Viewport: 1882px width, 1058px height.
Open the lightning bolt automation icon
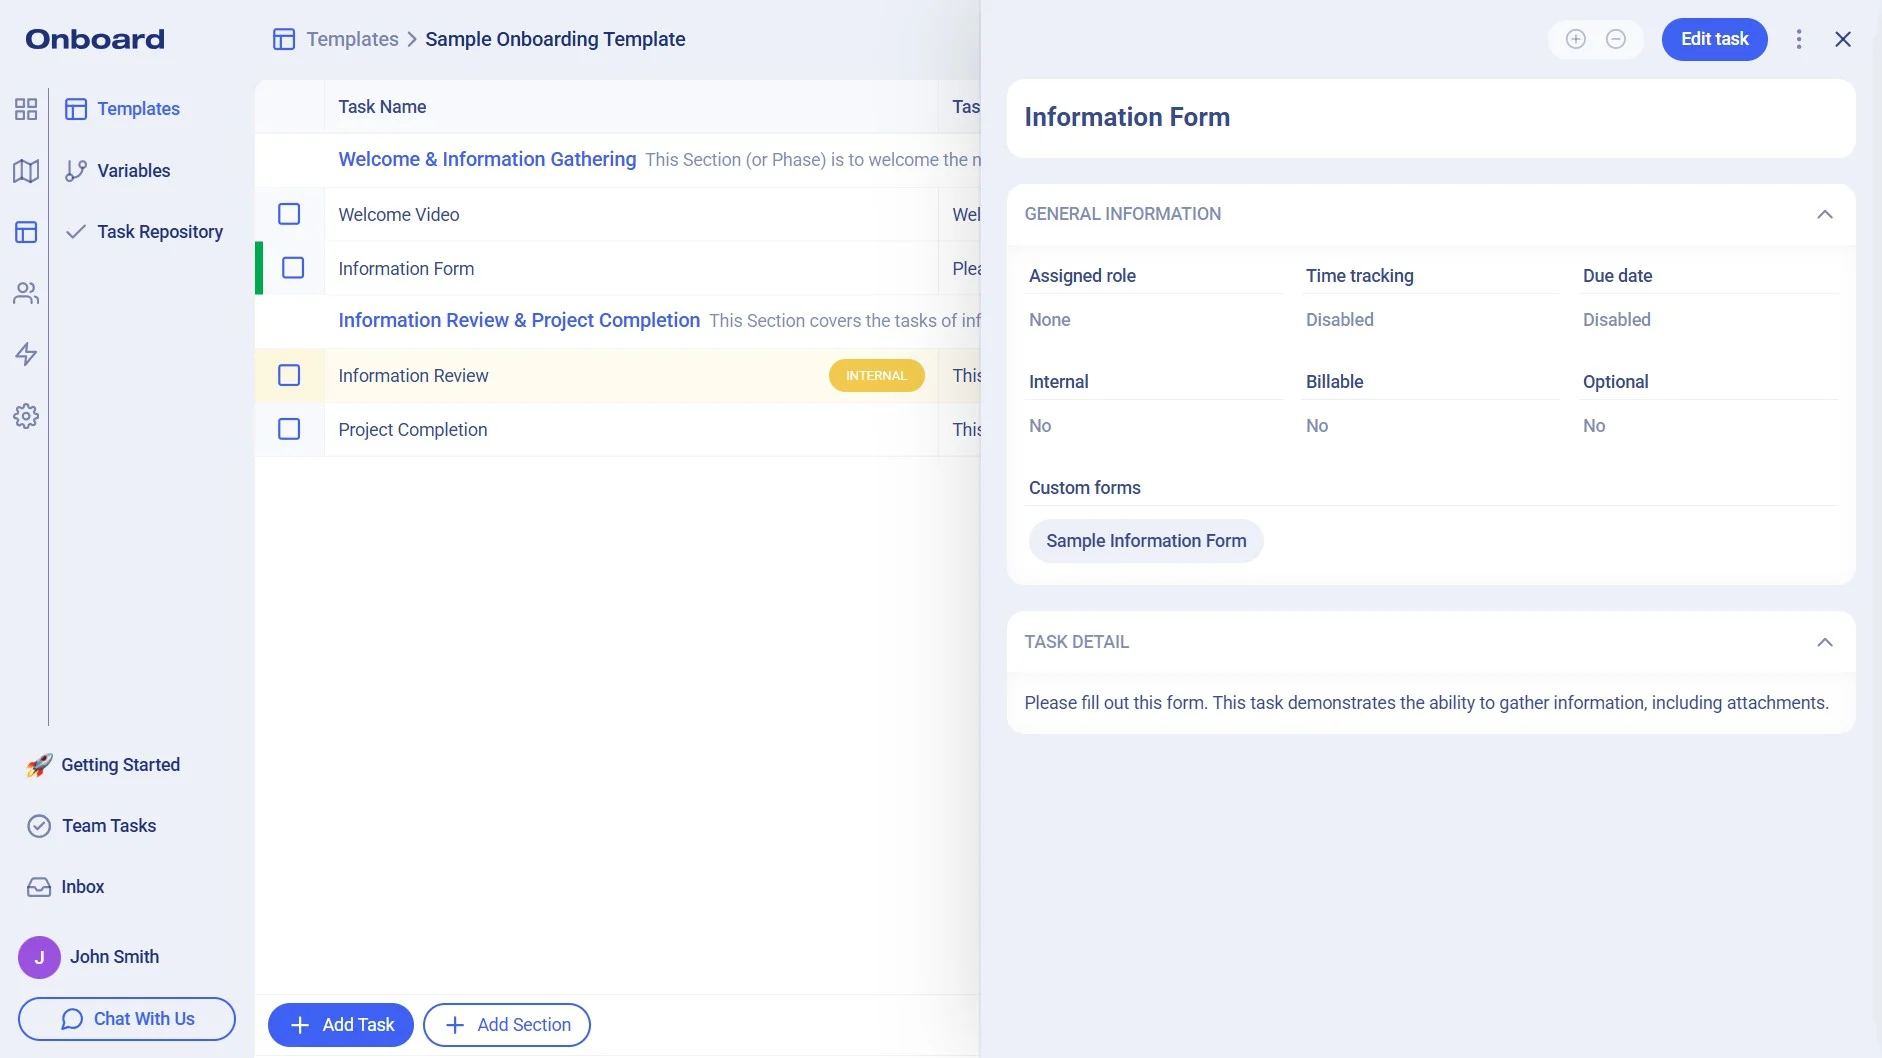[x=26, y=354]
